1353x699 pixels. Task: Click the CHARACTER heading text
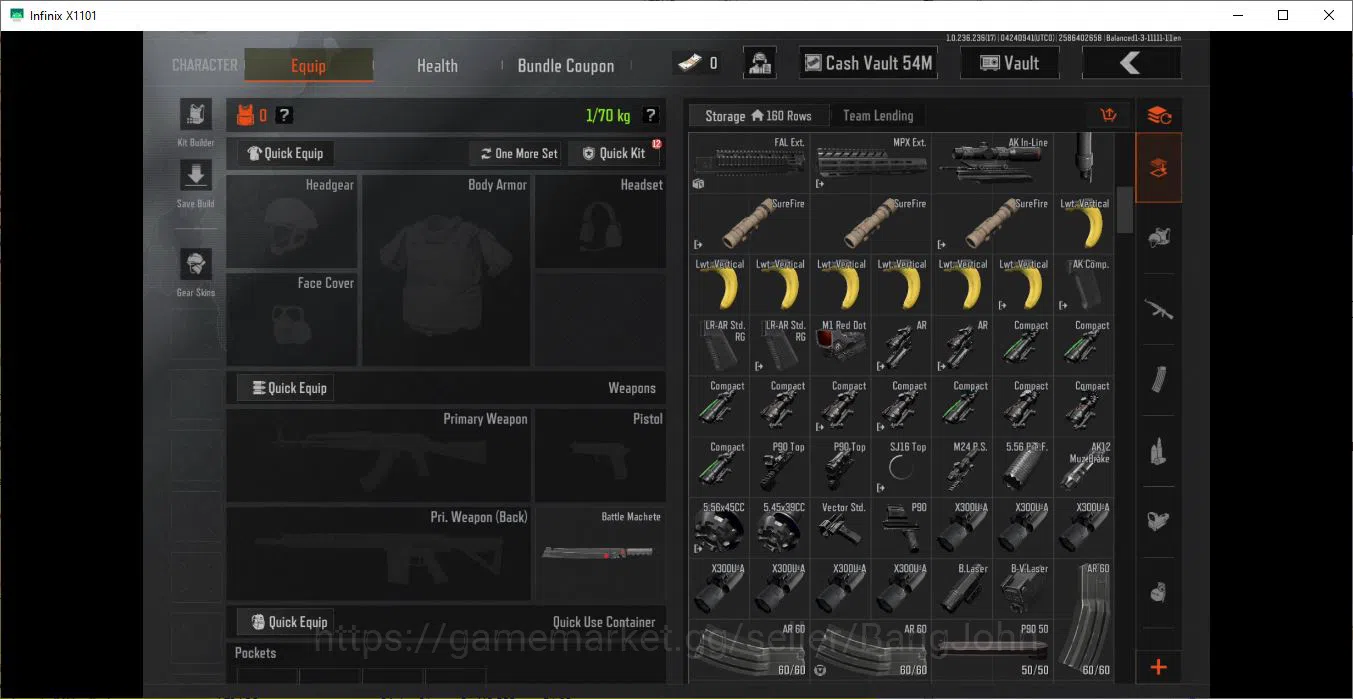coord(205,65)
